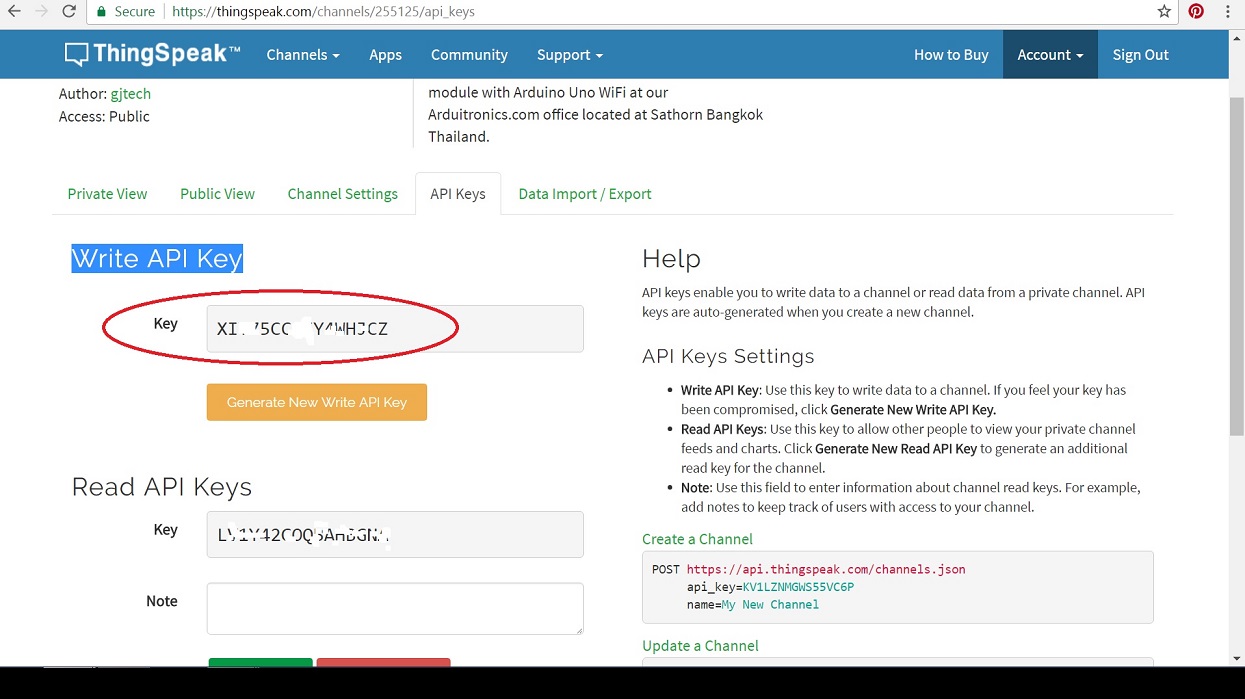
Task: Click the browser back arrow
Action: (x=14, y=12)
